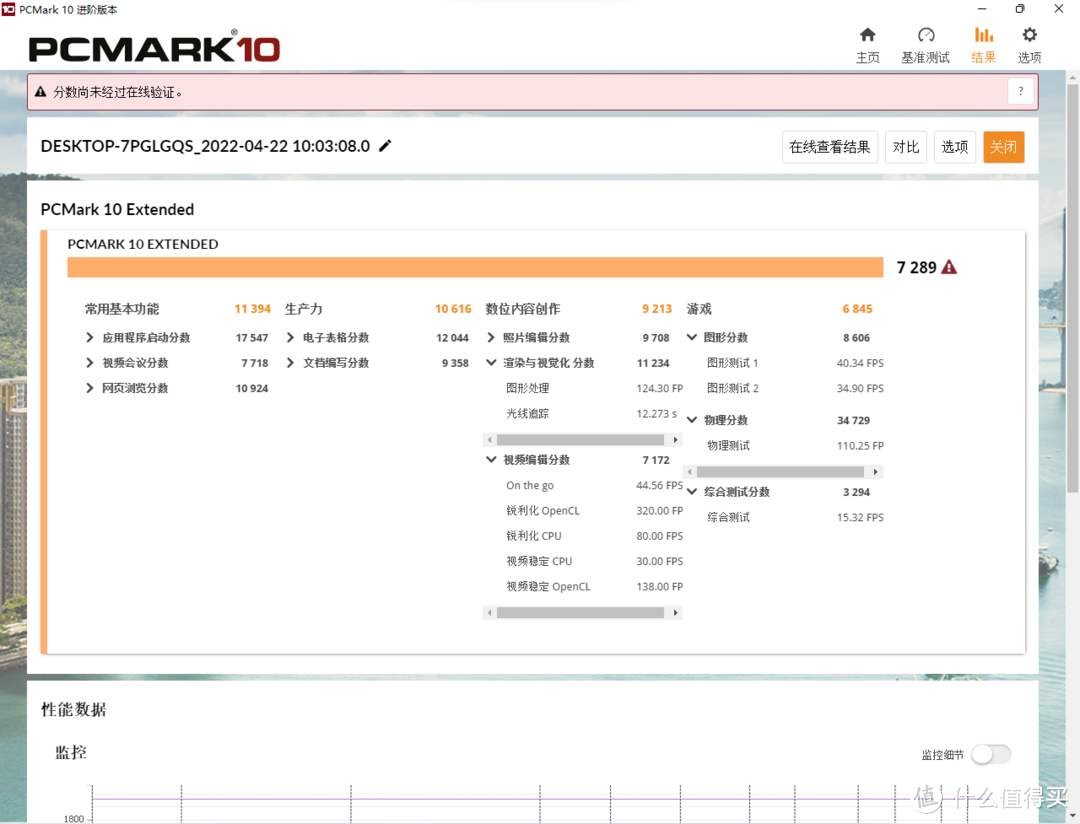Image resolution: width=1080 pixels, height=824 pixels.
Task: Click the On the go row
Action: (x=594, y=485)
